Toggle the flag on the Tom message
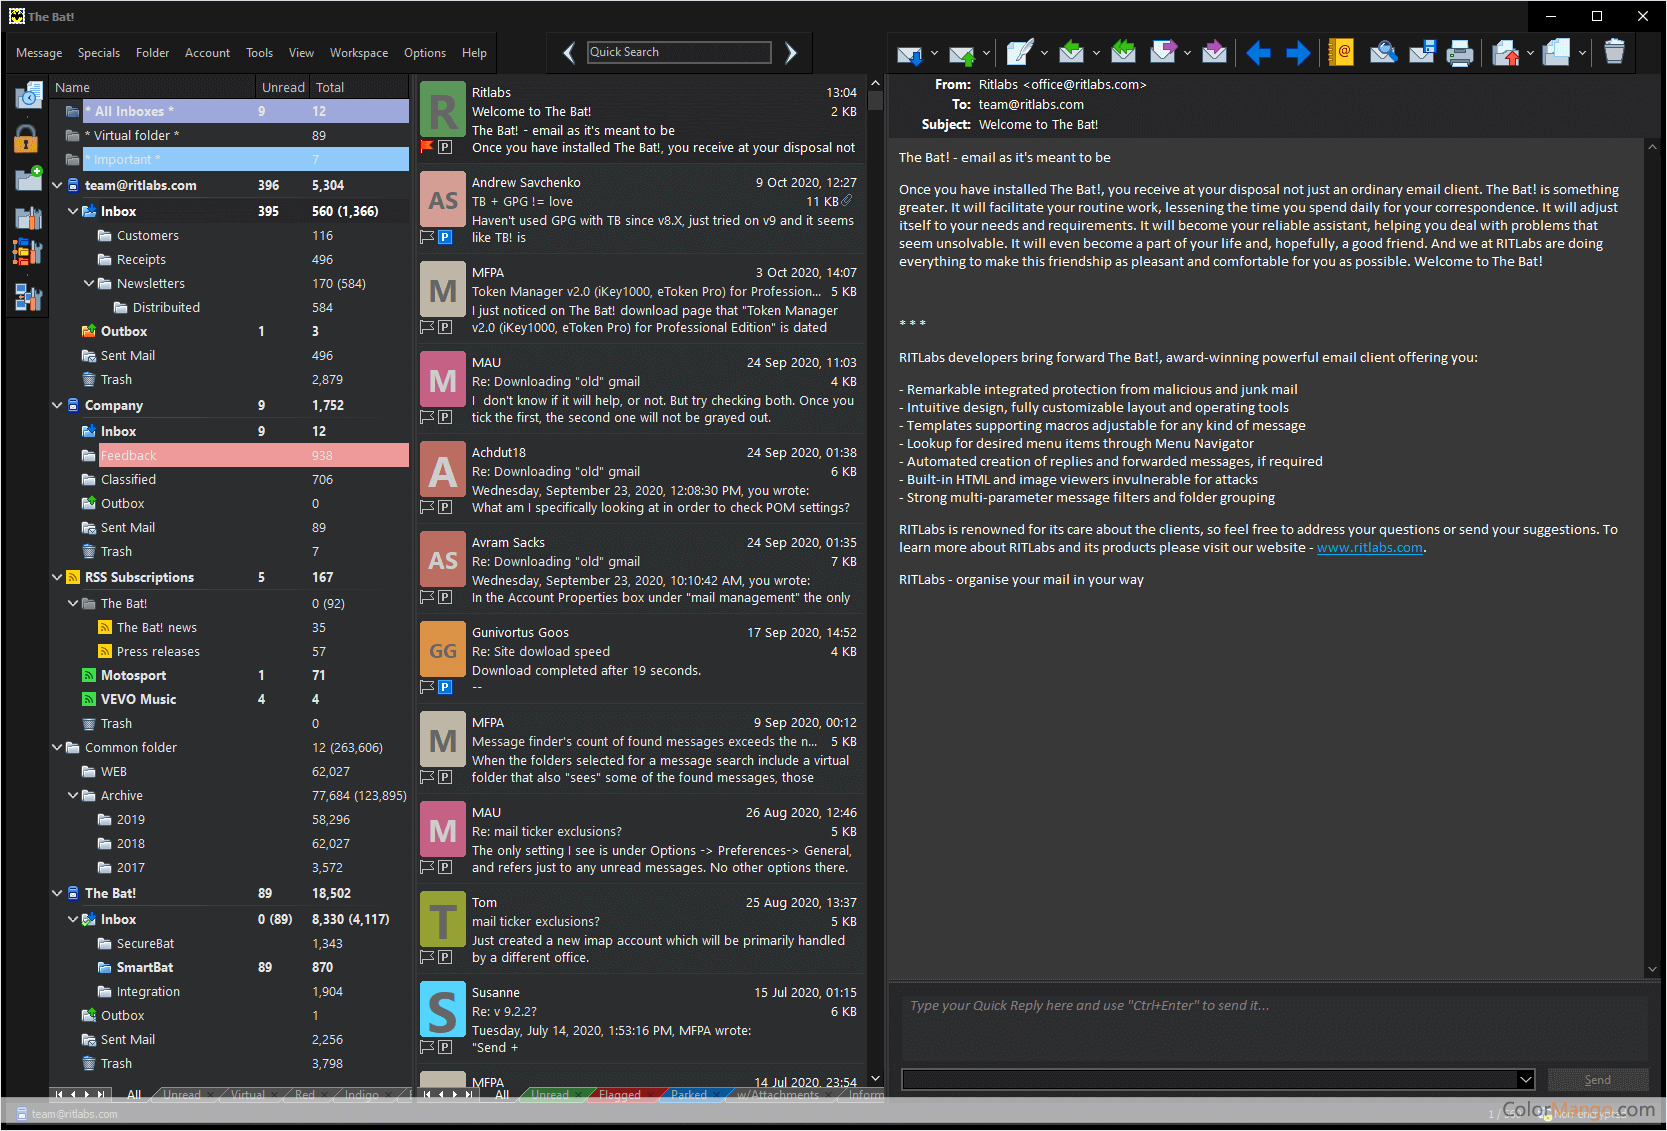This screenshot has height=1131, width=1667. [427, 957]
